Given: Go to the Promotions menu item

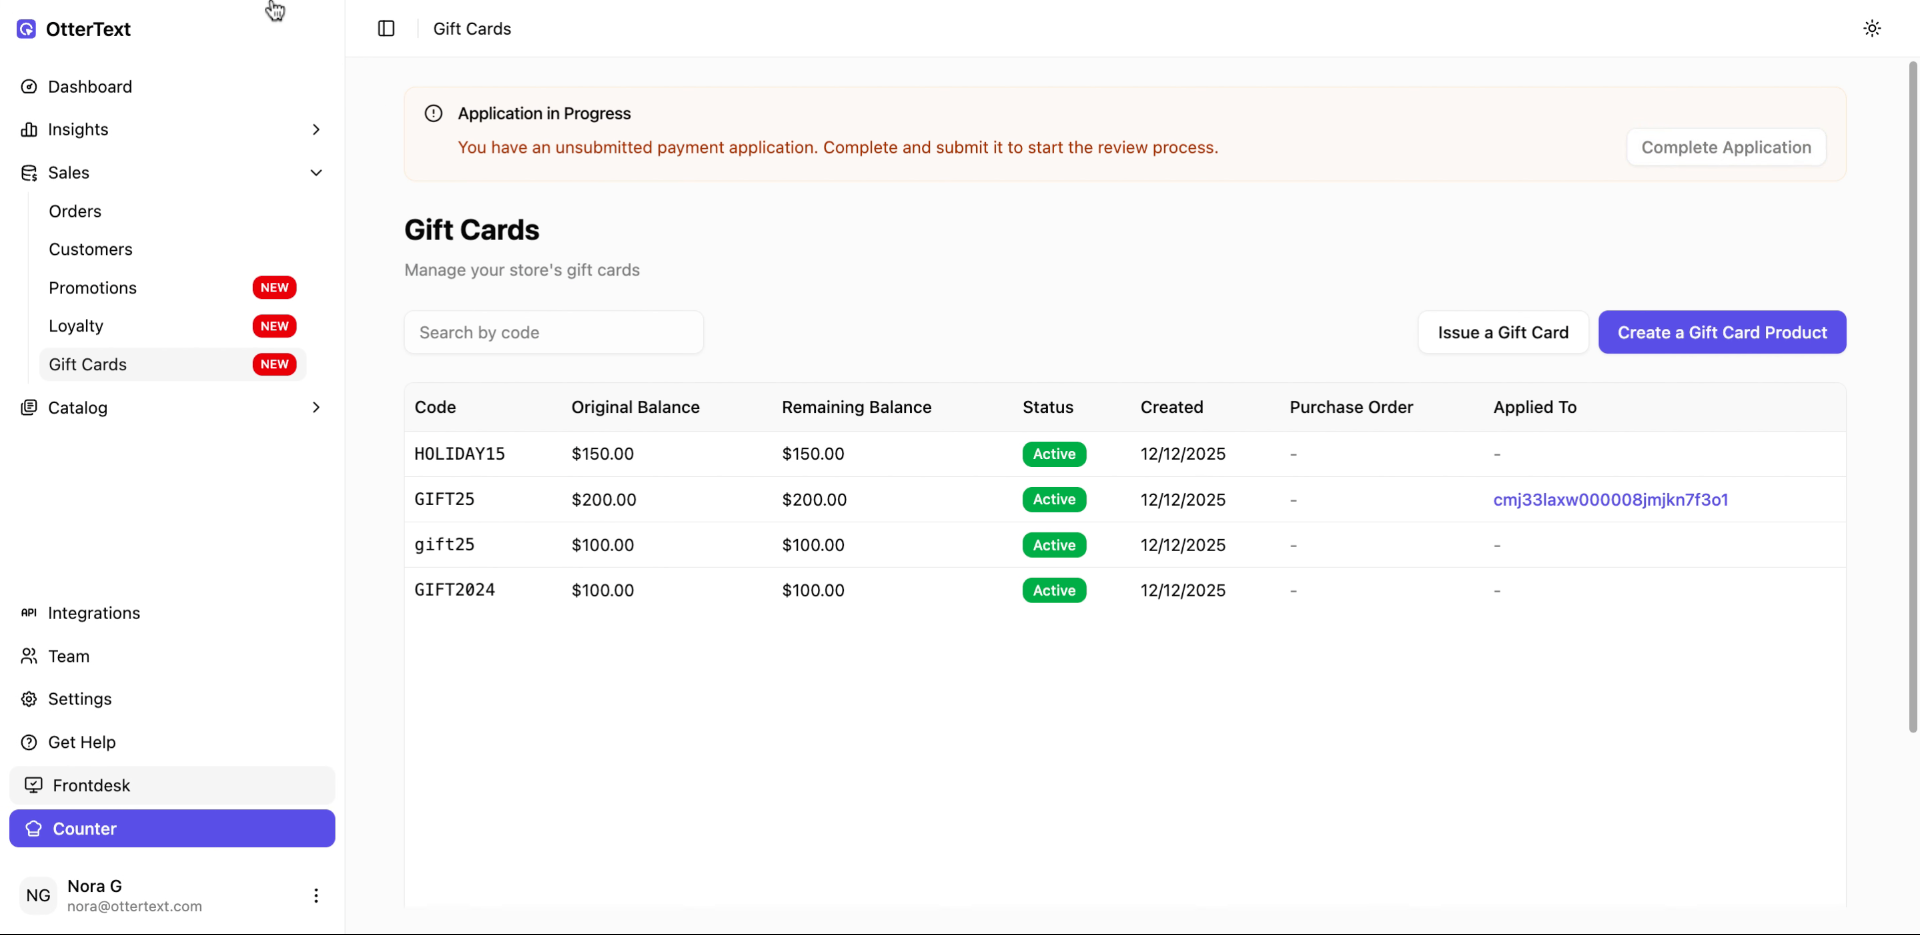Looking at the screenshot, I should (93, 288).
